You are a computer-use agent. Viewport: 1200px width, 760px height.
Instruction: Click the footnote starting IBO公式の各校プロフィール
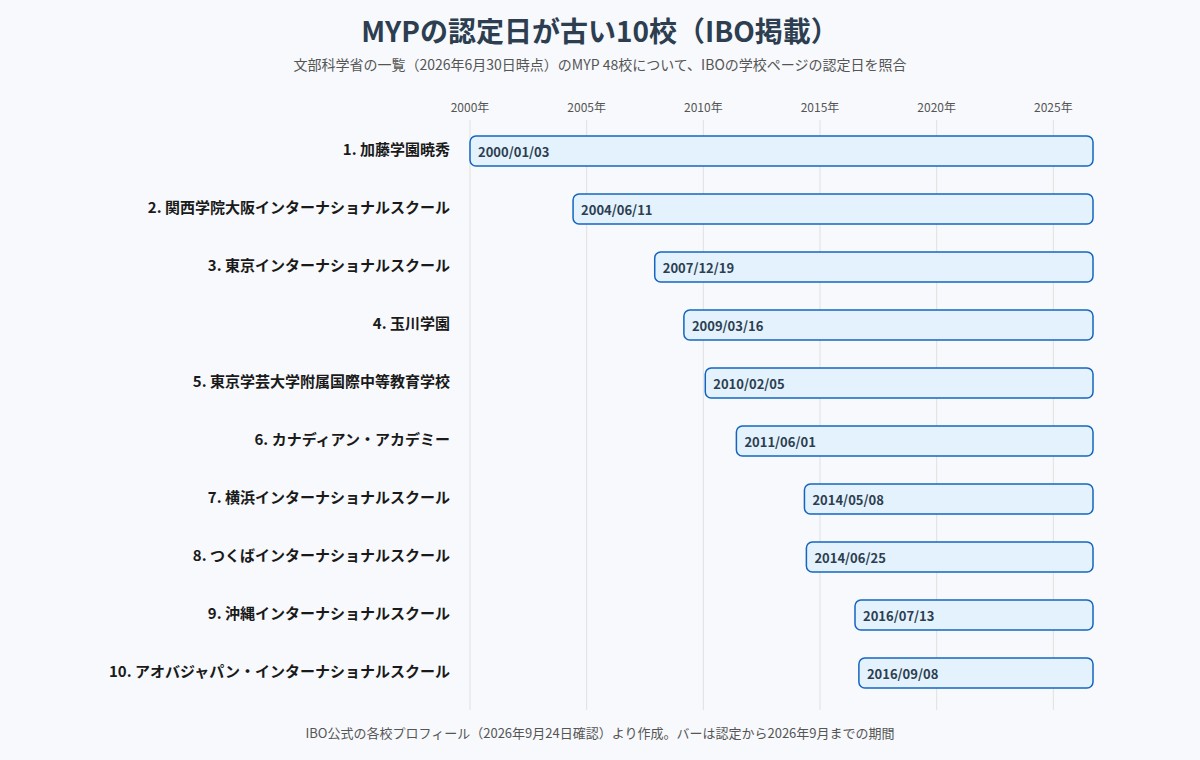pos(600,734)
